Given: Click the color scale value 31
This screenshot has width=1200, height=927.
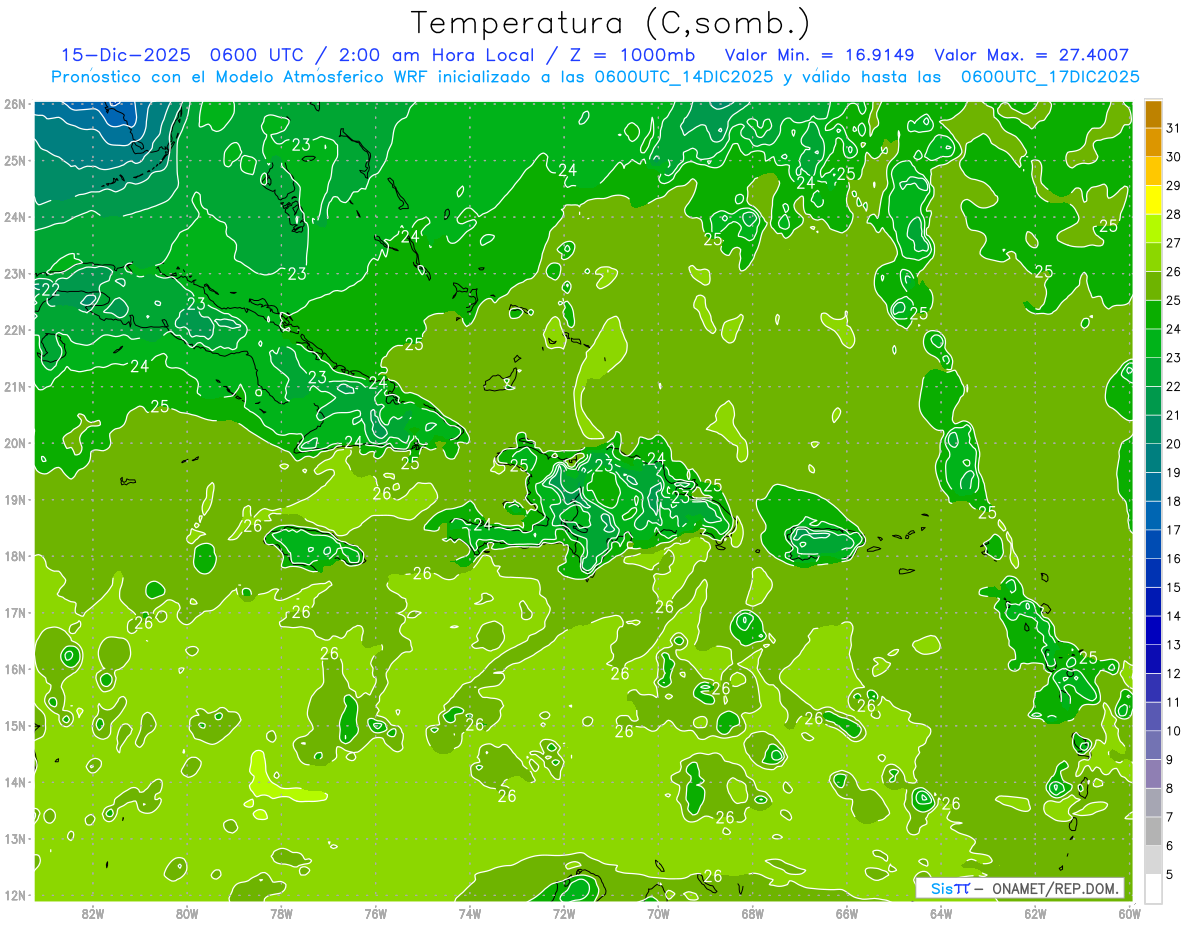Looking at the screenshot, I should tap(1174, 128).
